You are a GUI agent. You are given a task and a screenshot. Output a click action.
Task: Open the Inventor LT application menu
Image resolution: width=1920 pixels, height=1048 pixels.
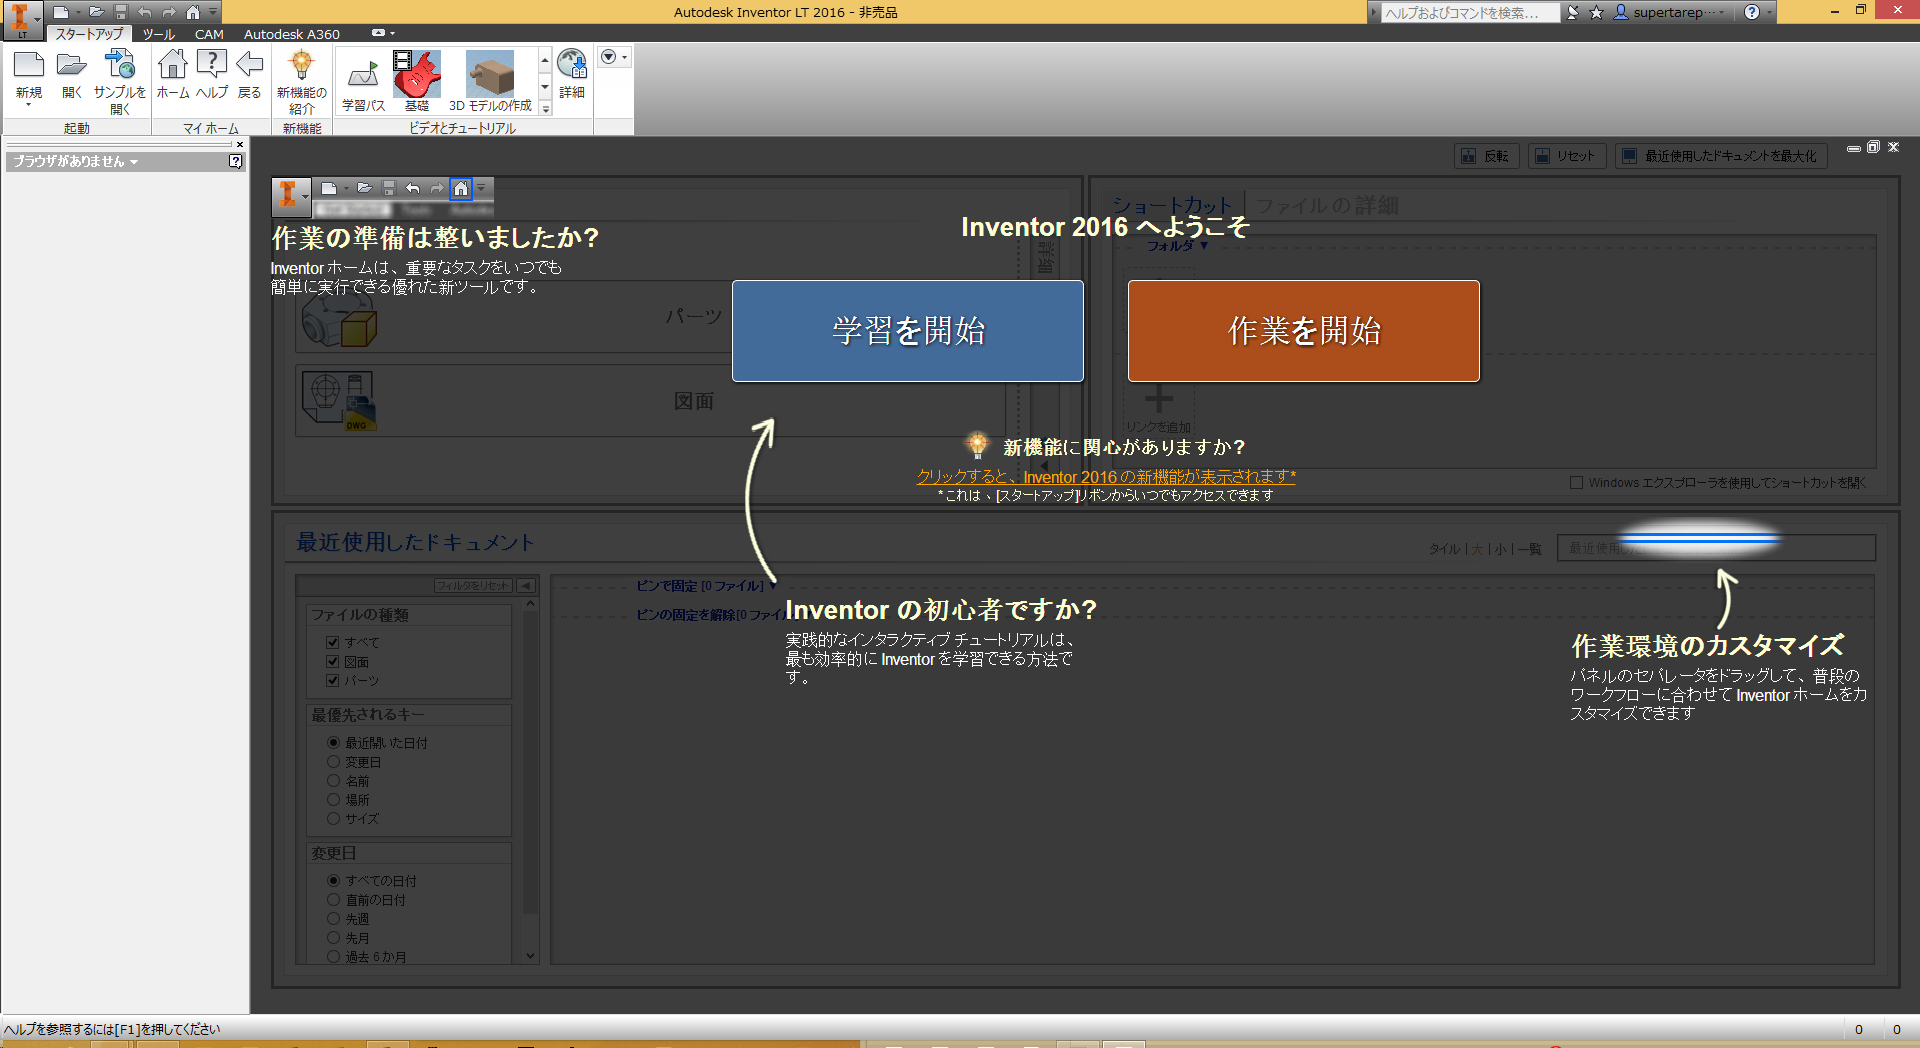click(x=21, y=19)
